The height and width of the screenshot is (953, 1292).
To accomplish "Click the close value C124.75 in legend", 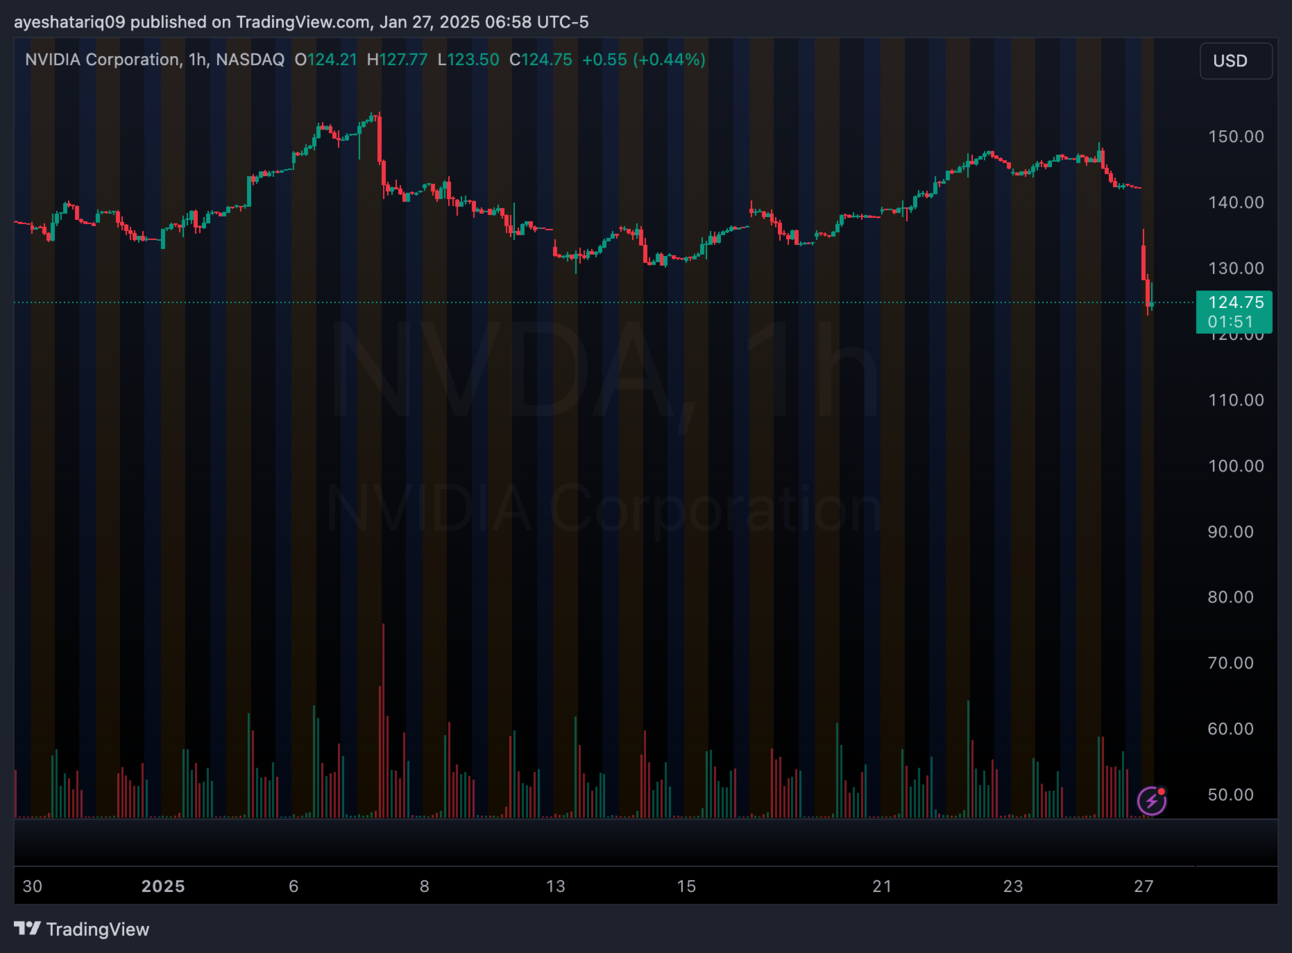I will (541, 60).
